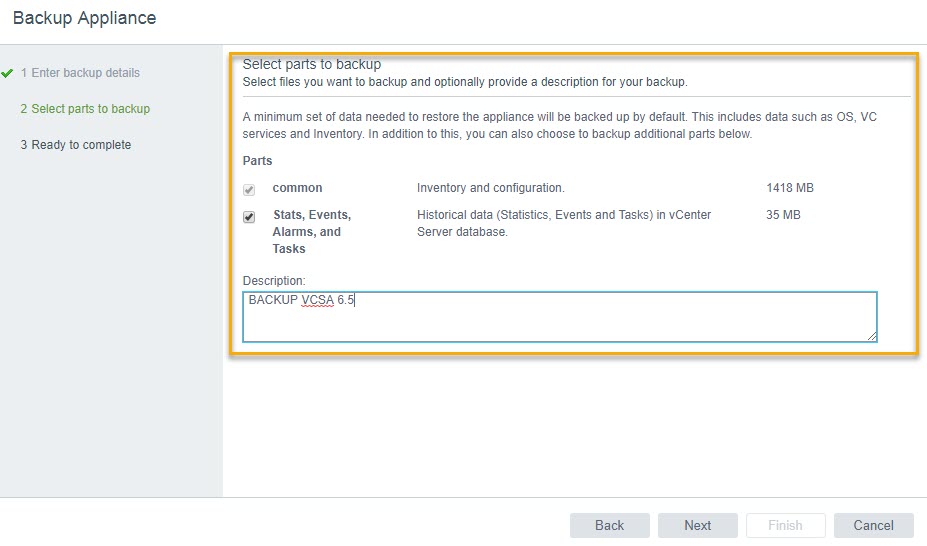Proceed with the Next button
This screenshot has width=927, height=546.
(x=697, y=525)
